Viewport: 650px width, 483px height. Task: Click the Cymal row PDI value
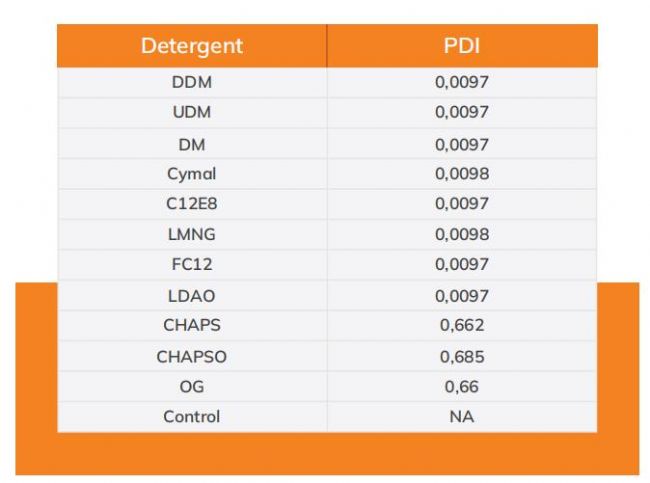coord(461,174)
